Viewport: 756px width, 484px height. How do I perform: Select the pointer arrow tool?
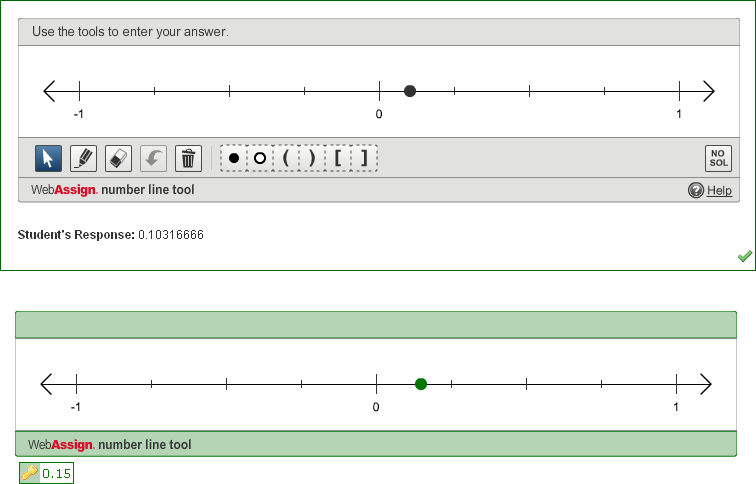coord(49,158)
